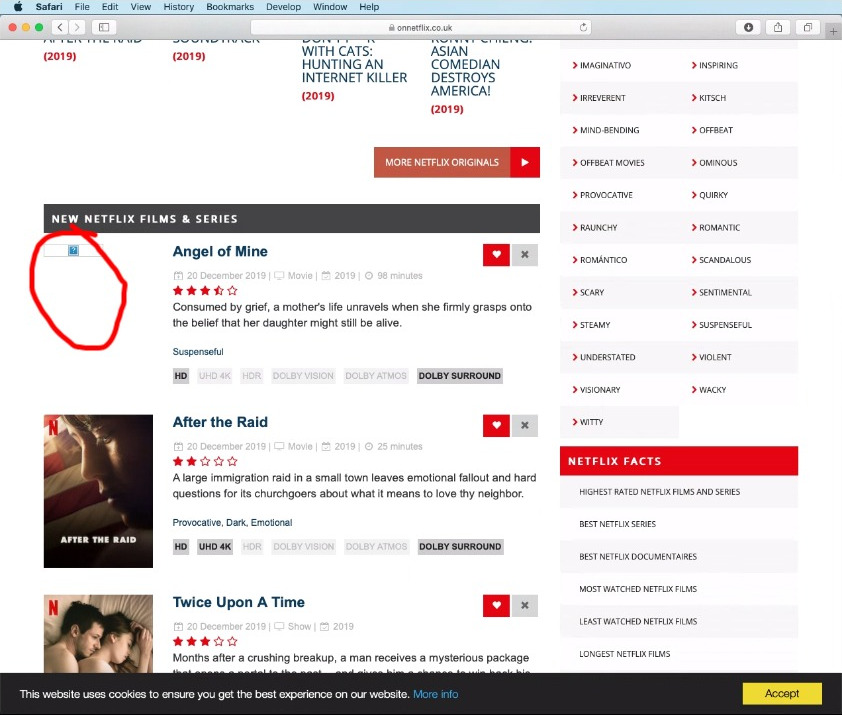This screenshot has height=715, width=842.
Task: Dismiss After the Raid with the X icon
Action: pyautogui.click(x=525, y=425)
